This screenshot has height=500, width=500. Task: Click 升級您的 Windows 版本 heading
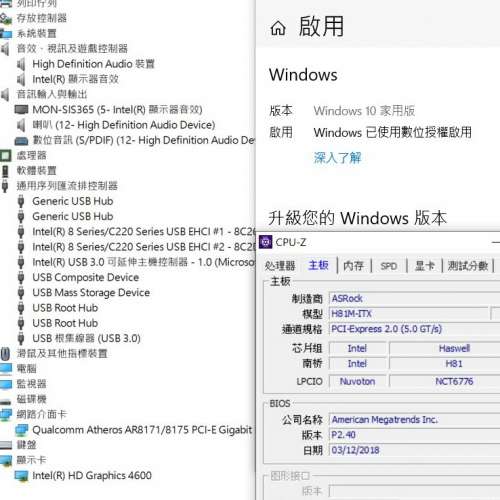click(x=357, y=218)
